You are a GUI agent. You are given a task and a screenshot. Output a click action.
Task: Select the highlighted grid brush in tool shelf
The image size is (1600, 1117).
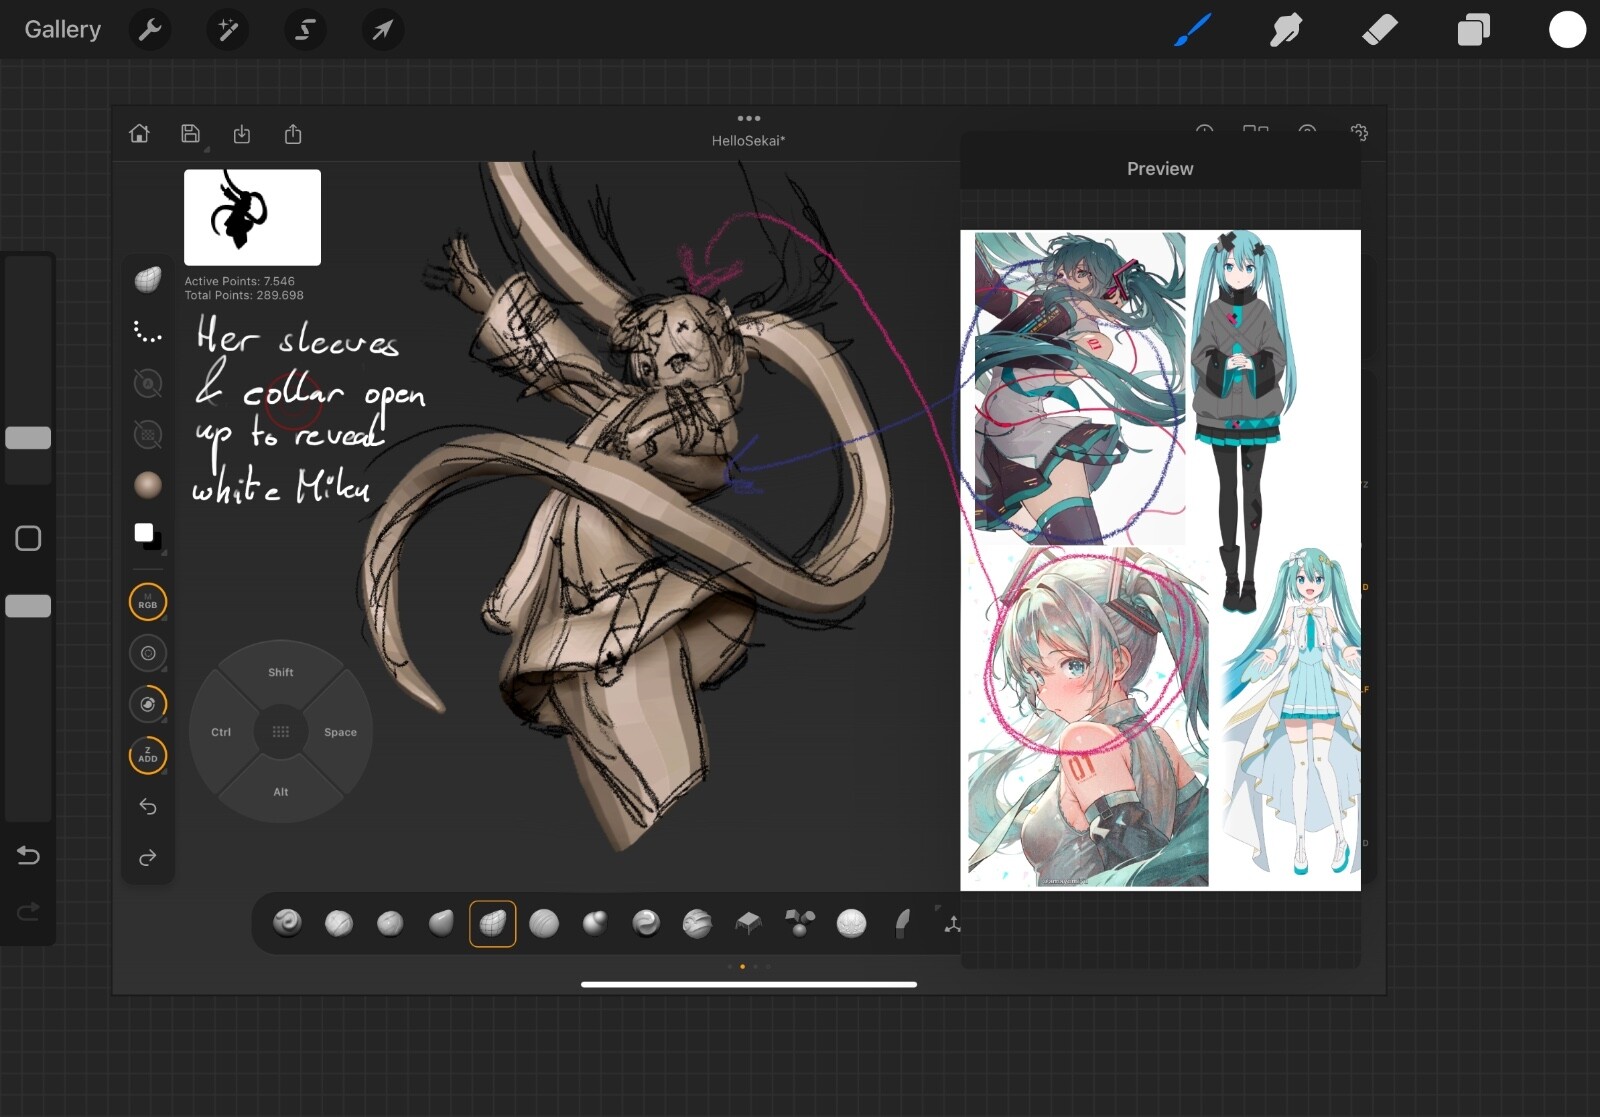pos(492,923)
